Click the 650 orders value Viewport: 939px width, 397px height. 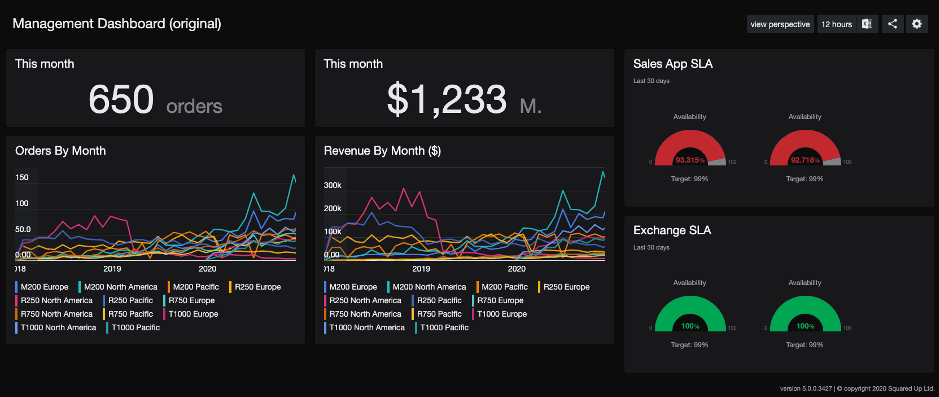[x=156, y=100]
